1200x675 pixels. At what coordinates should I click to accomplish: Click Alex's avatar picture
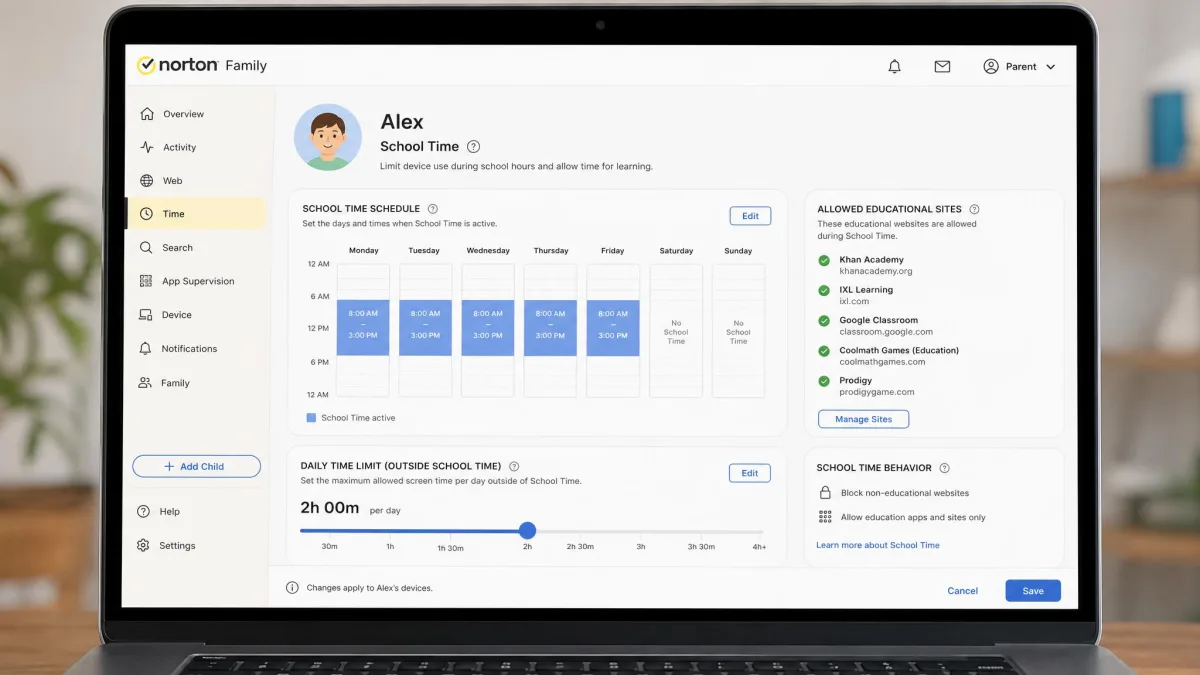[x=328, y=137]
